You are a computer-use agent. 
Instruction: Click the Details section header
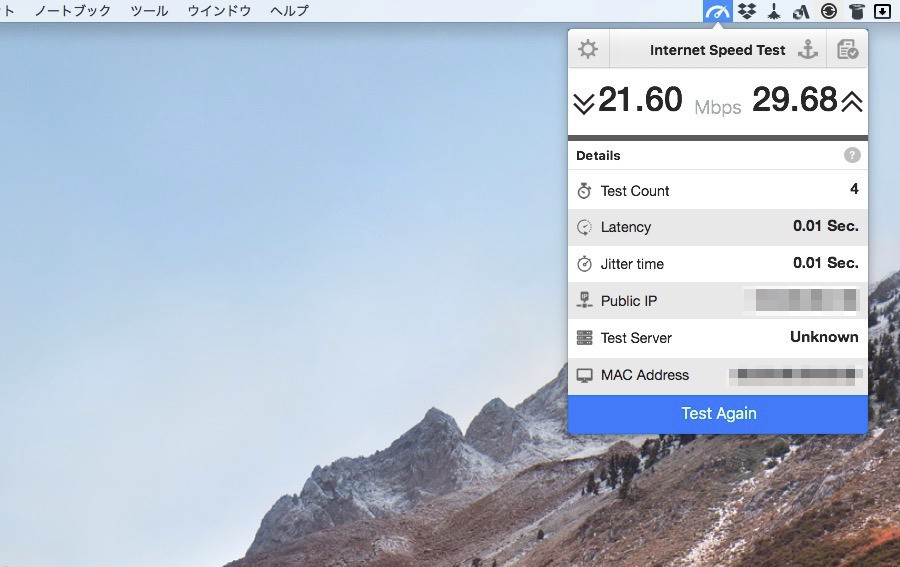pos(598,156)
